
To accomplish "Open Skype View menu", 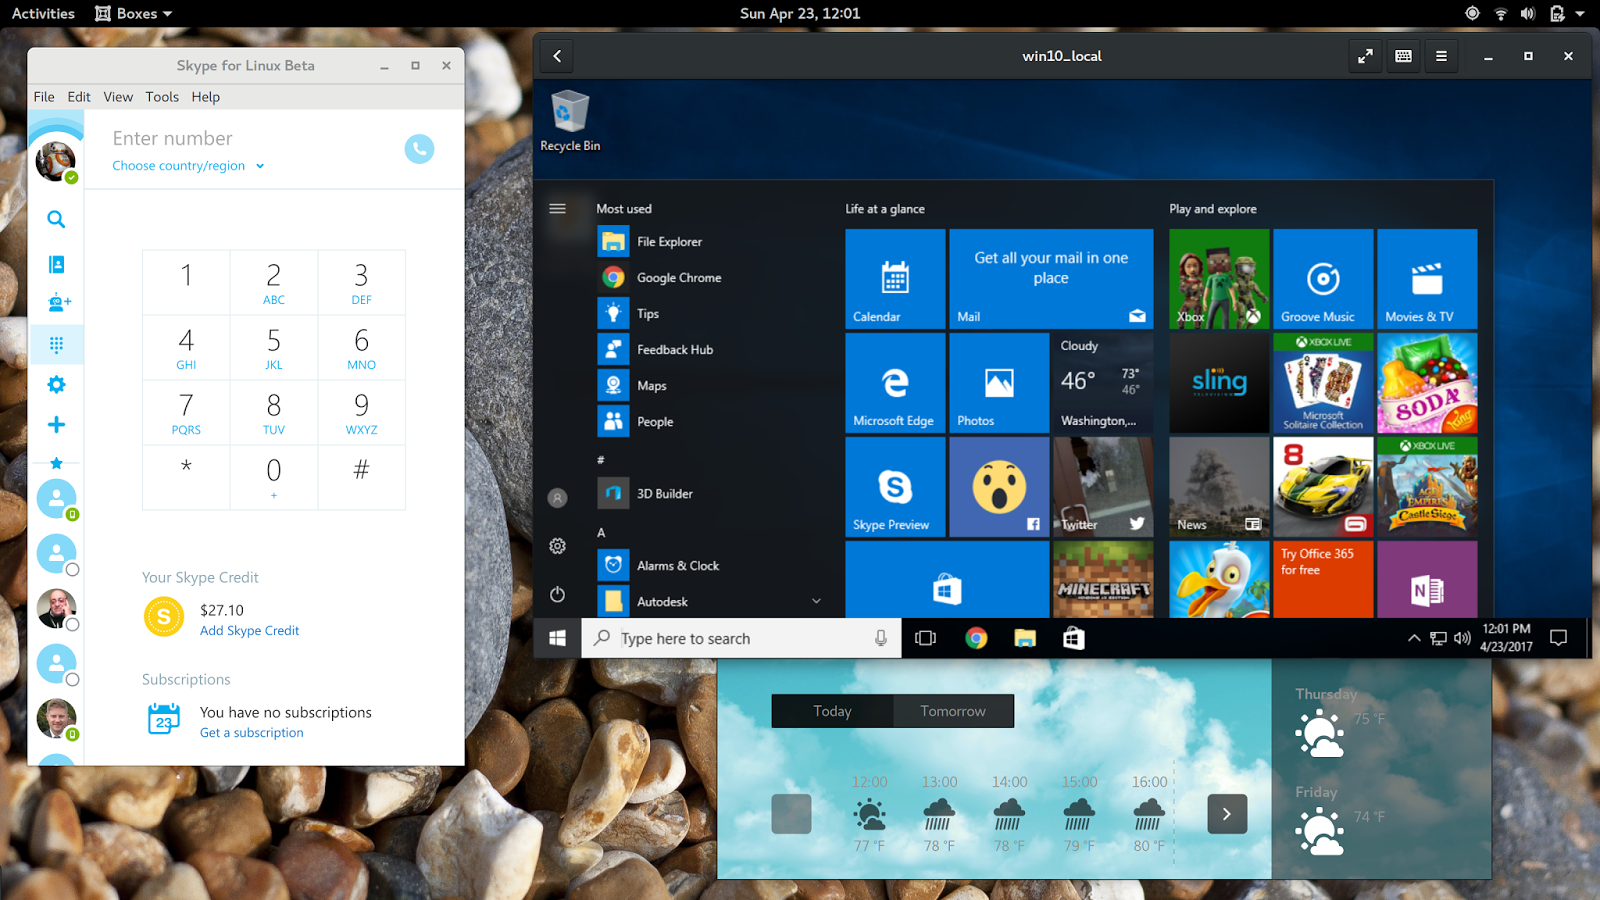I will tap(118, 97).
